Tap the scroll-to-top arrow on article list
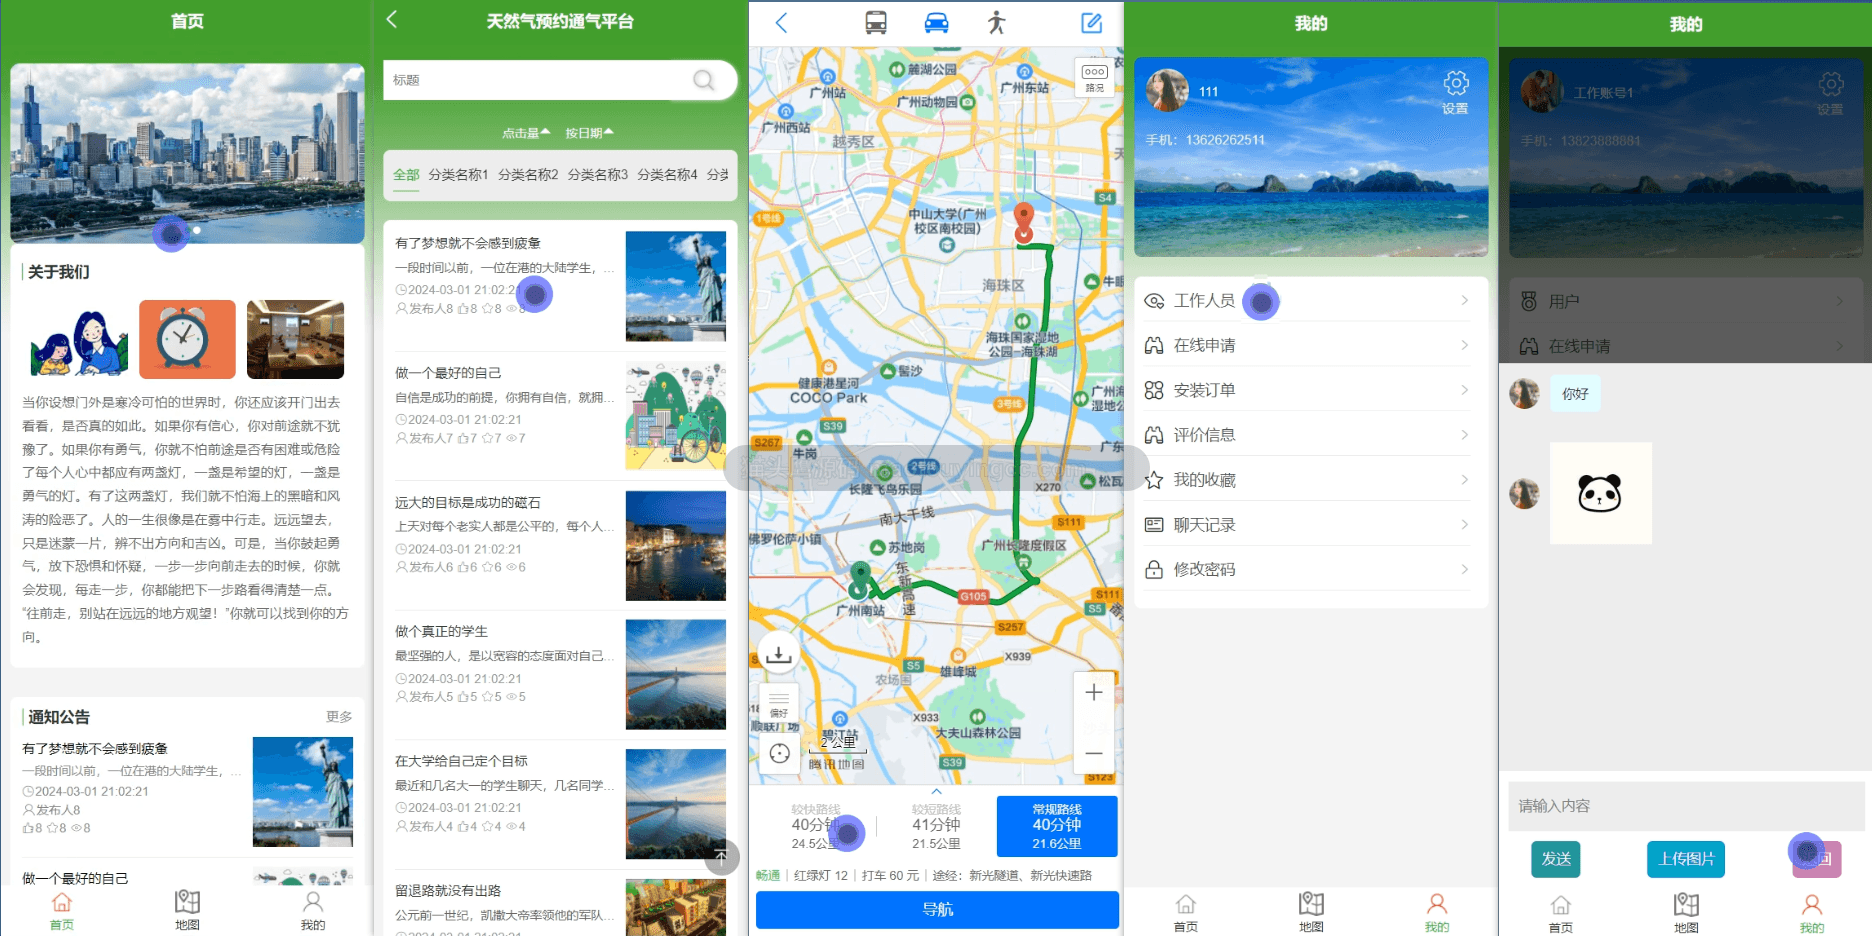 721,857
